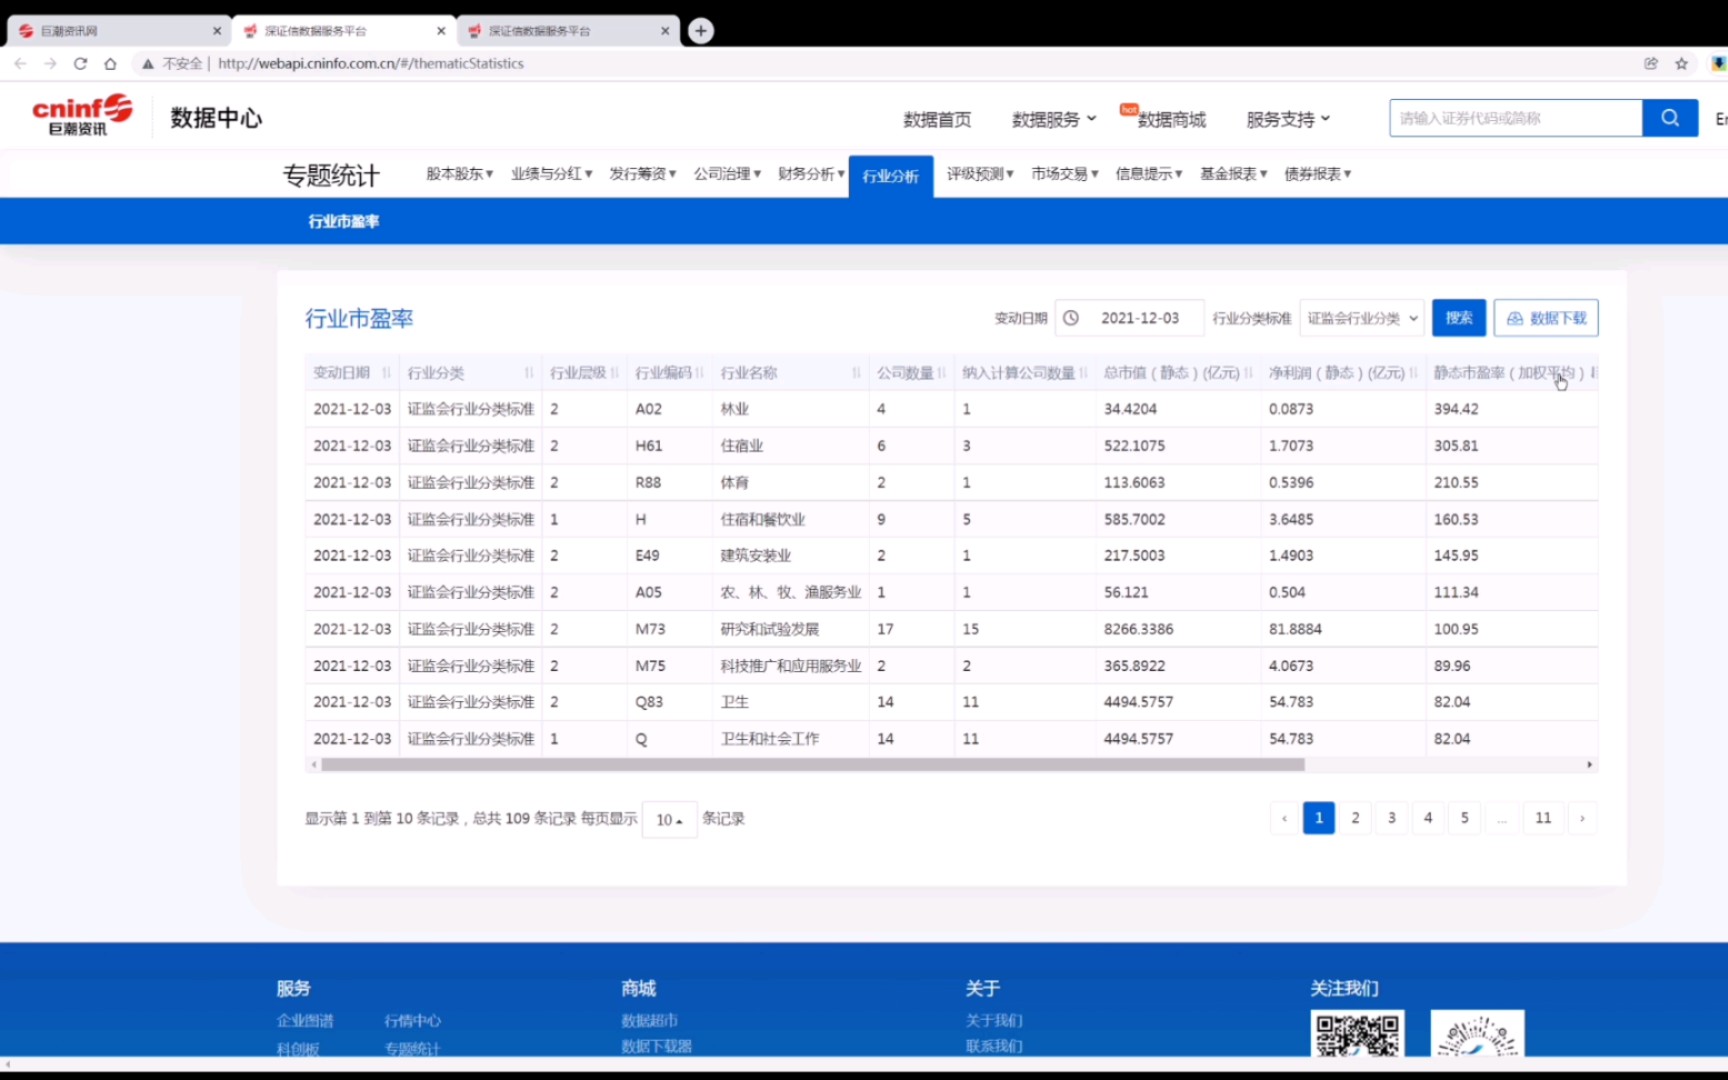Image resolution: width=1728 pixels, height=1080 pixels.
Task: Select 行业分析 tab
Action: (x=891, y=176)
